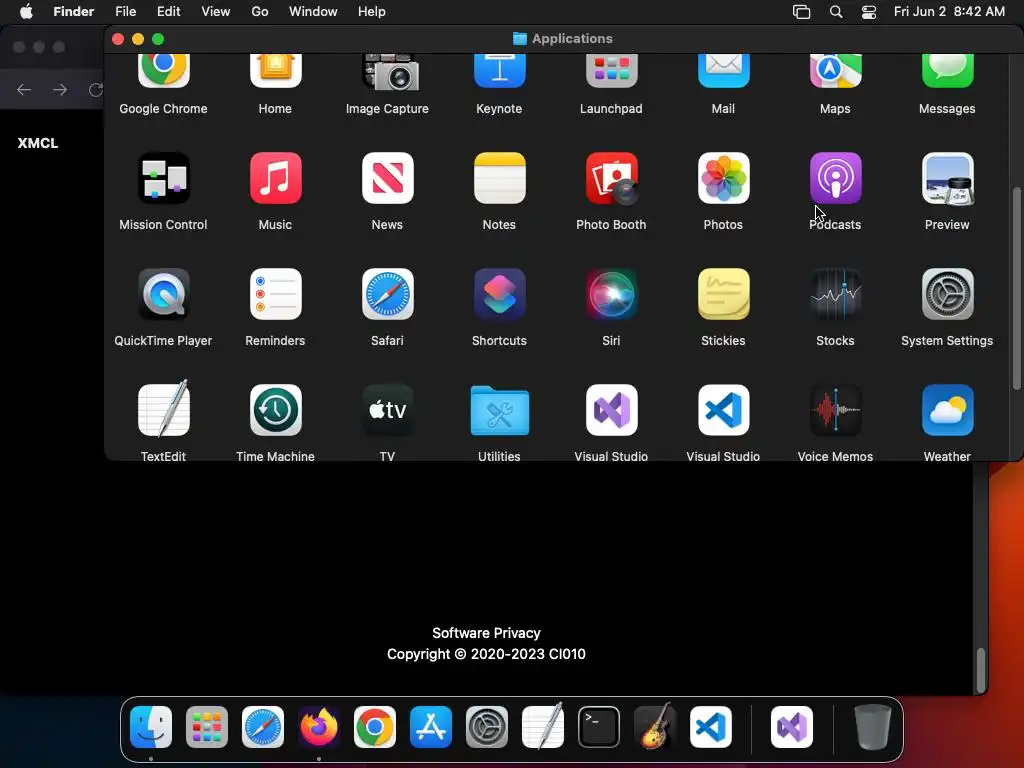Open the Reminders app icon
Viewport: 1024px width, 768px height.
276,294
